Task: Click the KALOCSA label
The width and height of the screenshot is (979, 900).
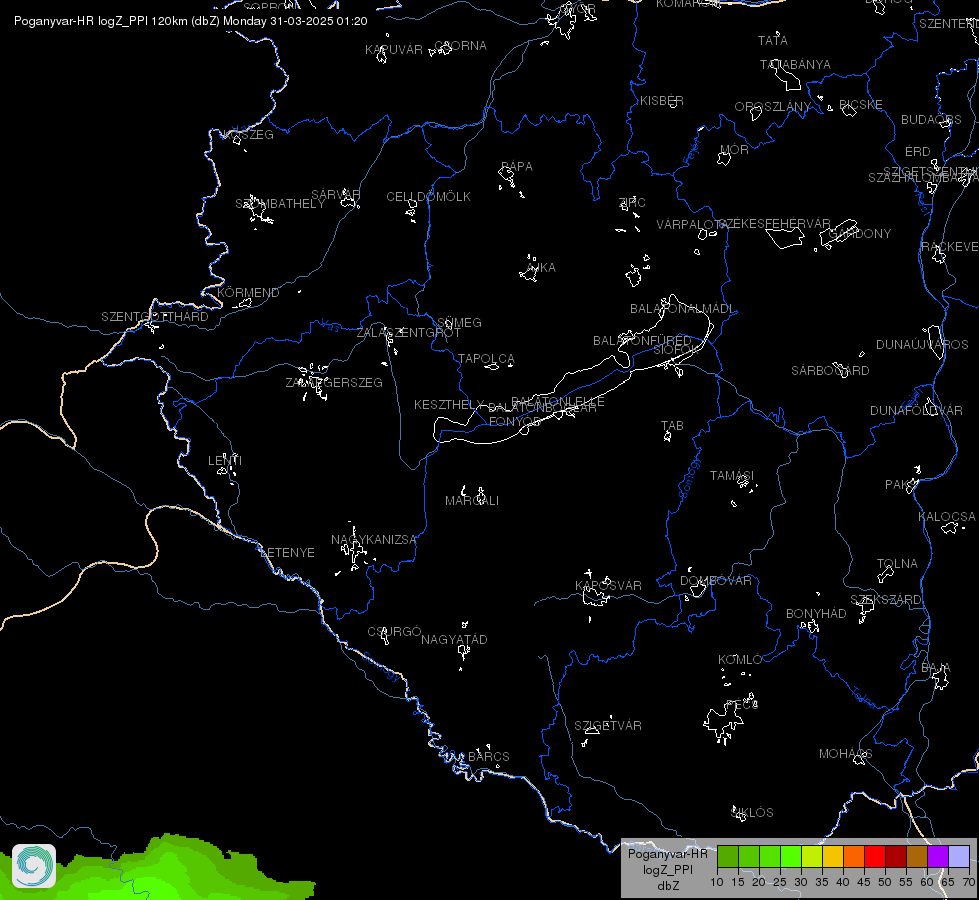Action: [947, 517]
